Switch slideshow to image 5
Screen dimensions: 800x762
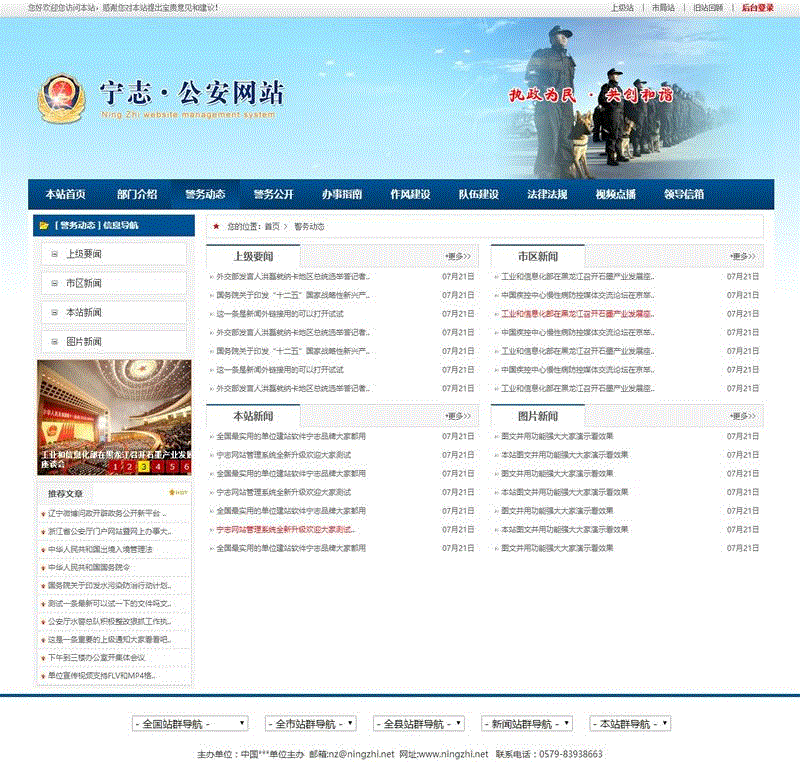pyautogui.click(x=172, y=466)
